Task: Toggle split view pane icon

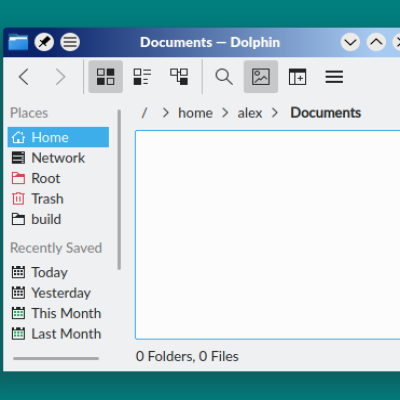Action: point(297,77)
